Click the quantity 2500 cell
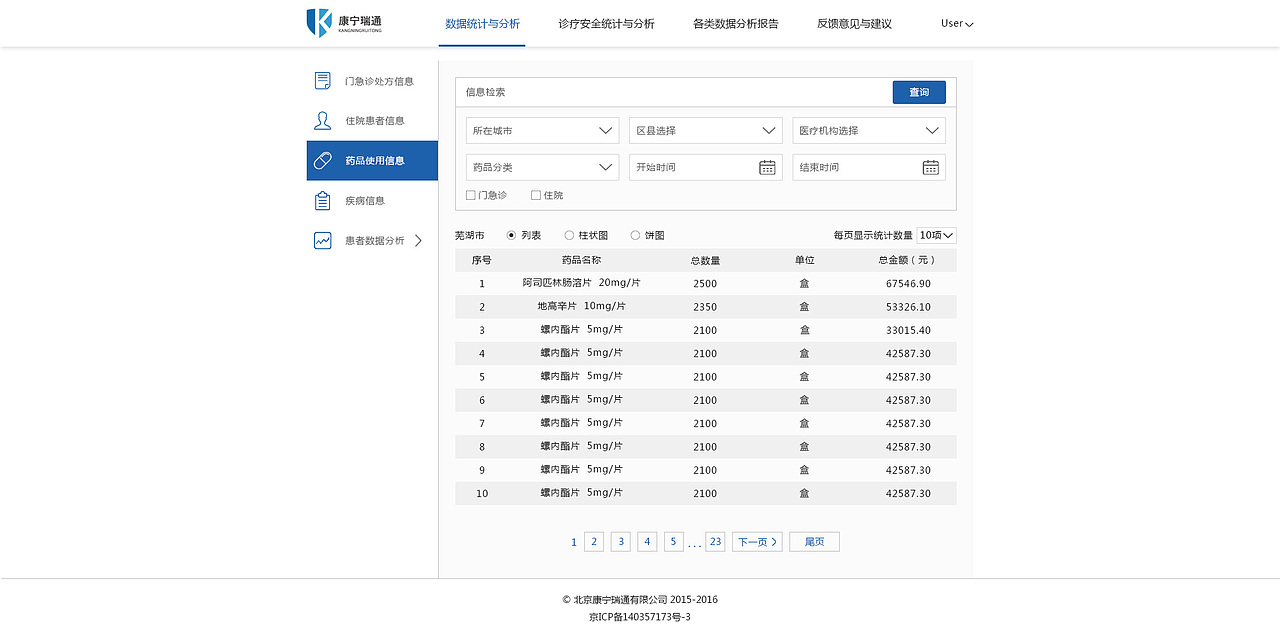This screenshot has height=639, width=1280. [705, 284]
